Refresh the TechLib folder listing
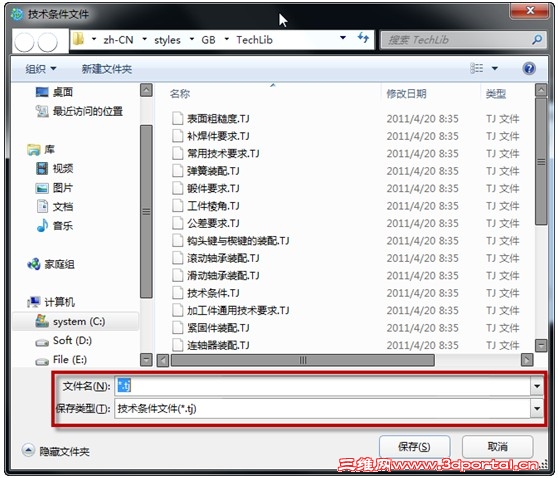 tap(363, 38)
